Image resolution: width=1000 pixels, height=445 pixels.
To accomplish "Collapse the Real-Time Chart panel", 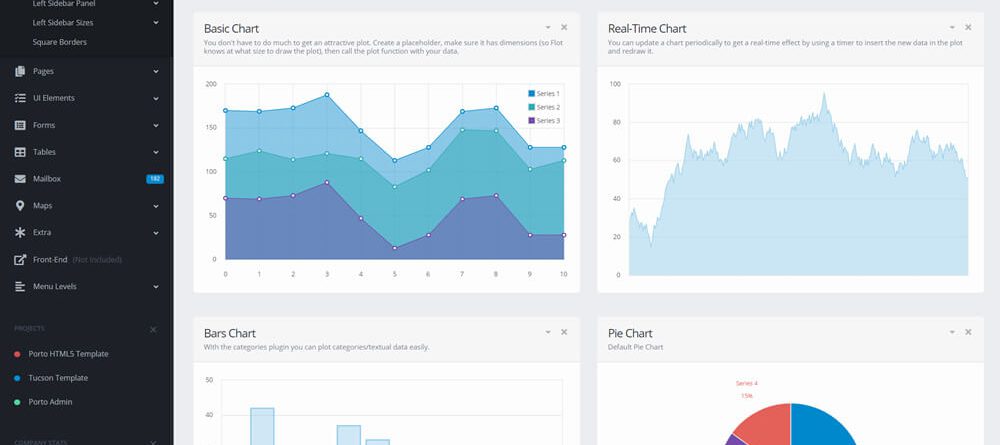I will tap(951, 27).
